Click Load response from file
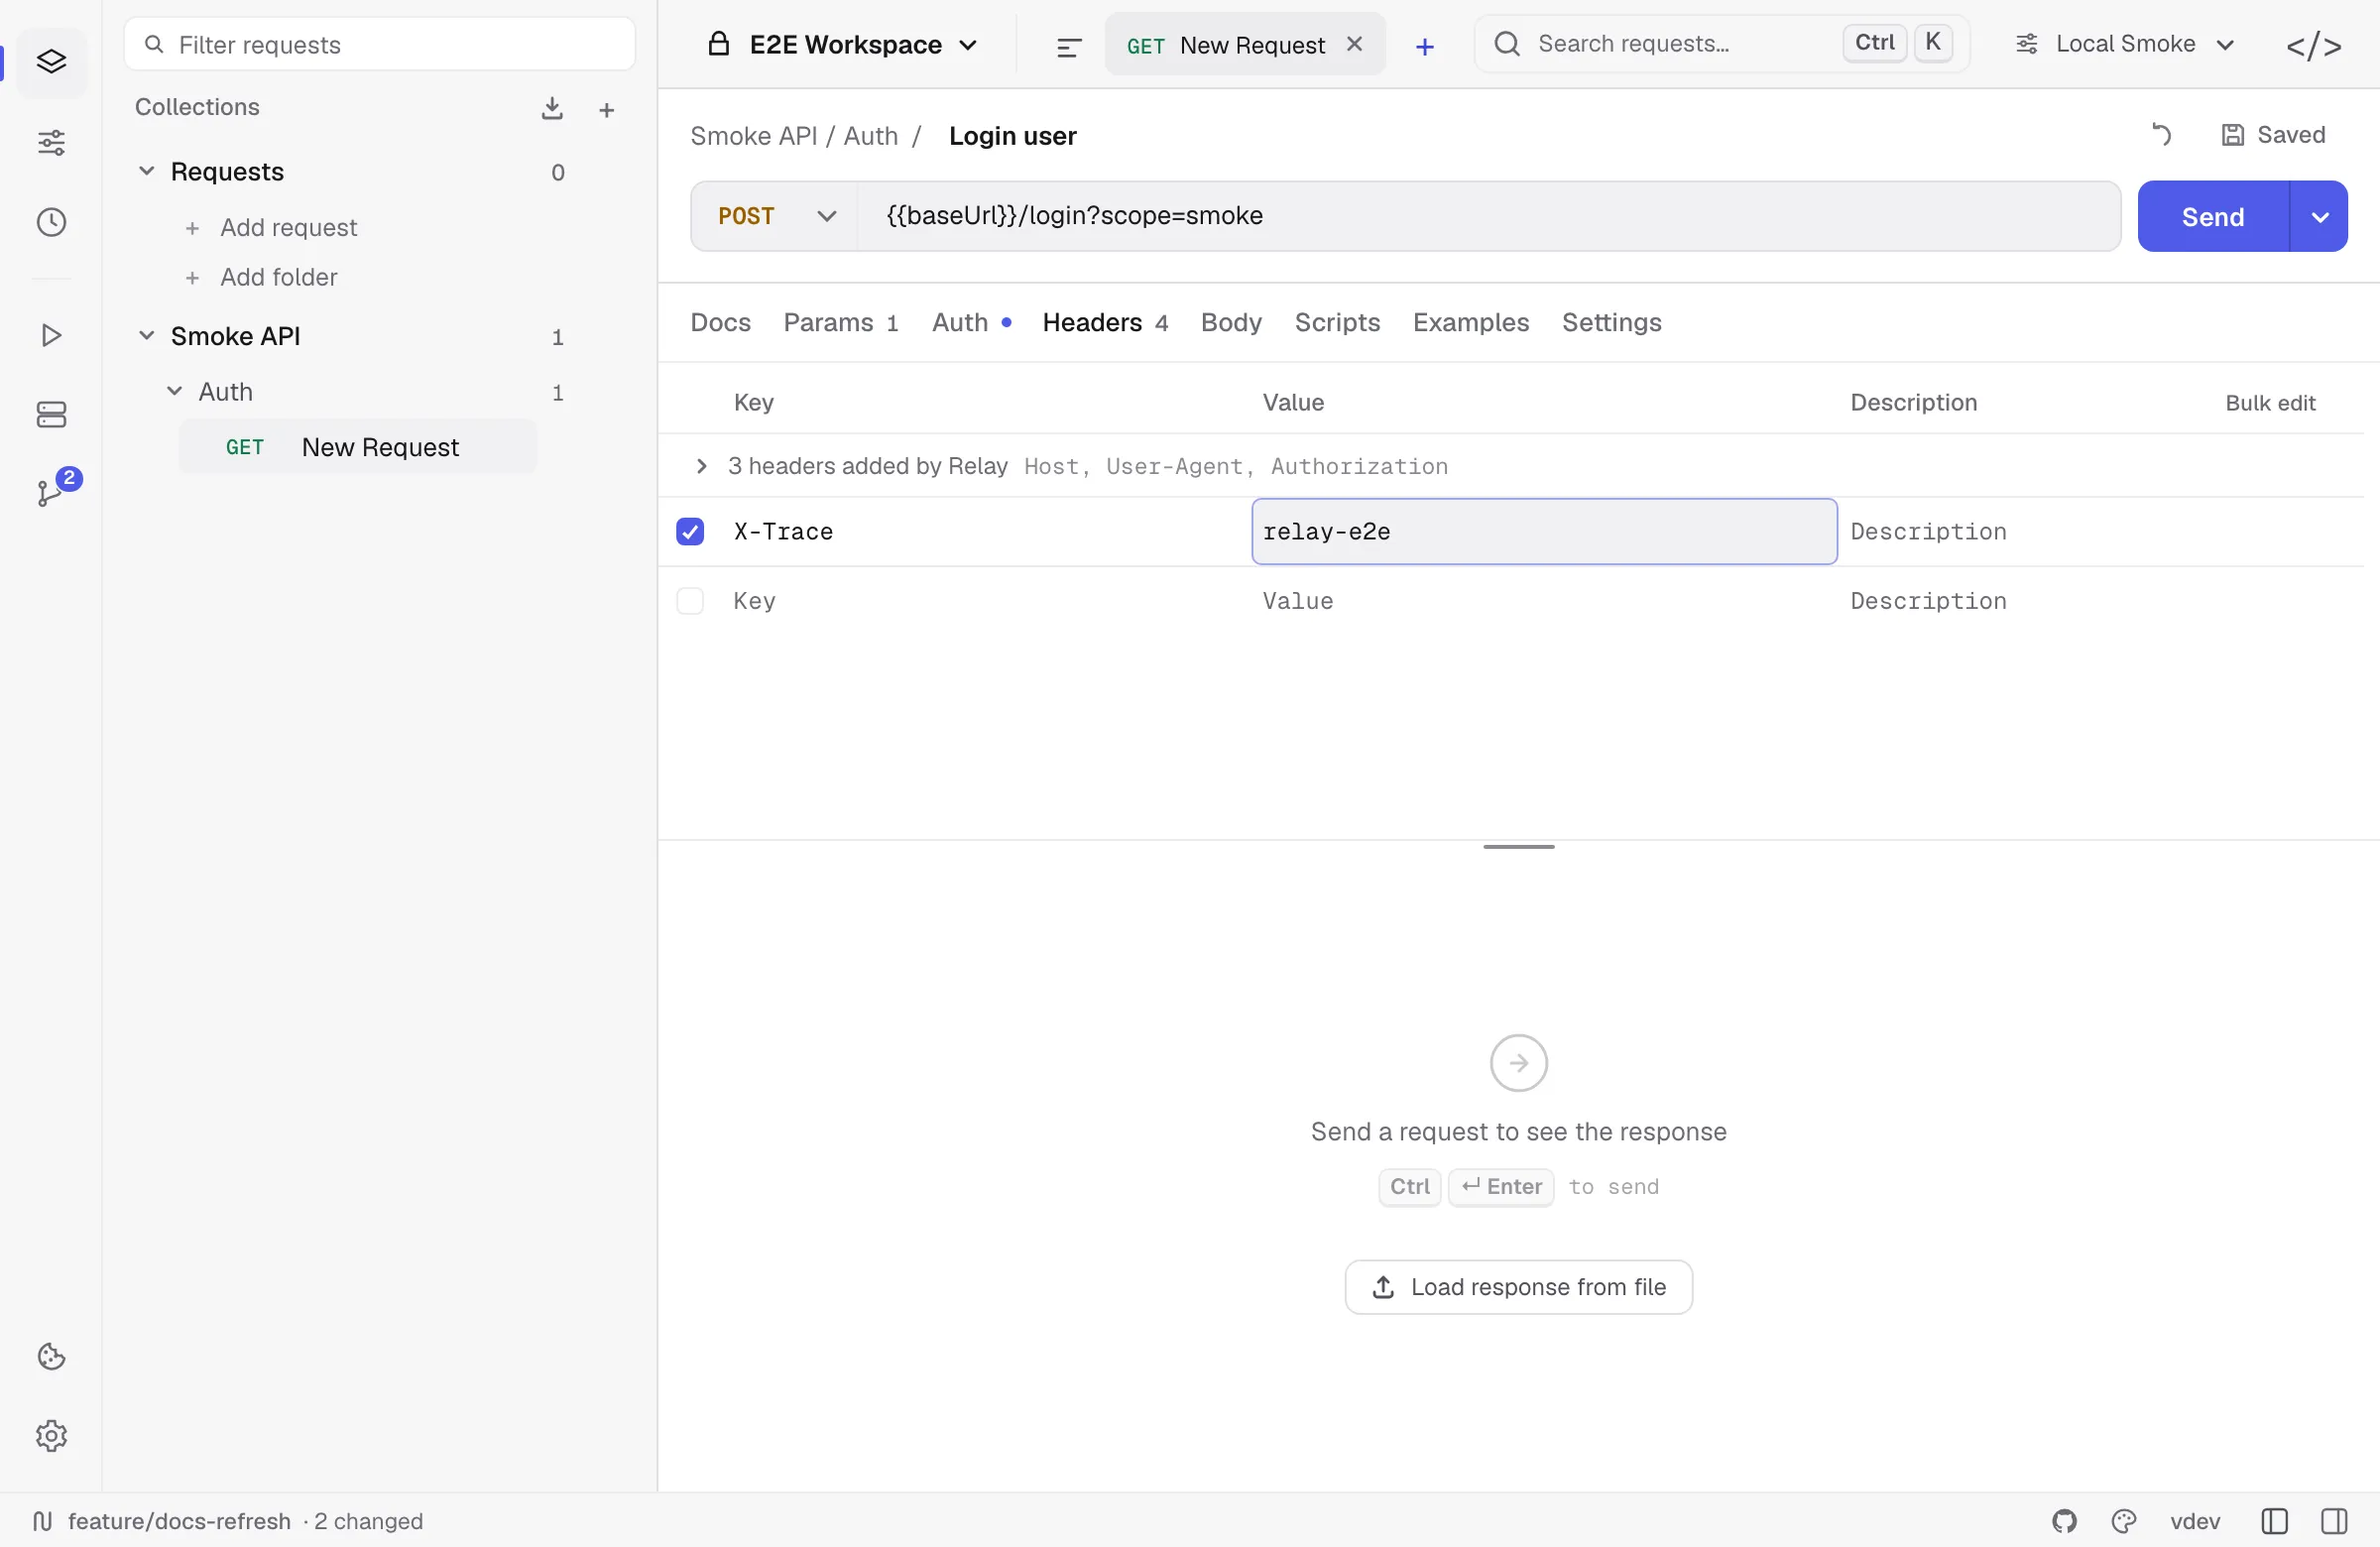Image resolution: width=2380 pixels, height=1547 pixels. click(x=1518, y=1287)
